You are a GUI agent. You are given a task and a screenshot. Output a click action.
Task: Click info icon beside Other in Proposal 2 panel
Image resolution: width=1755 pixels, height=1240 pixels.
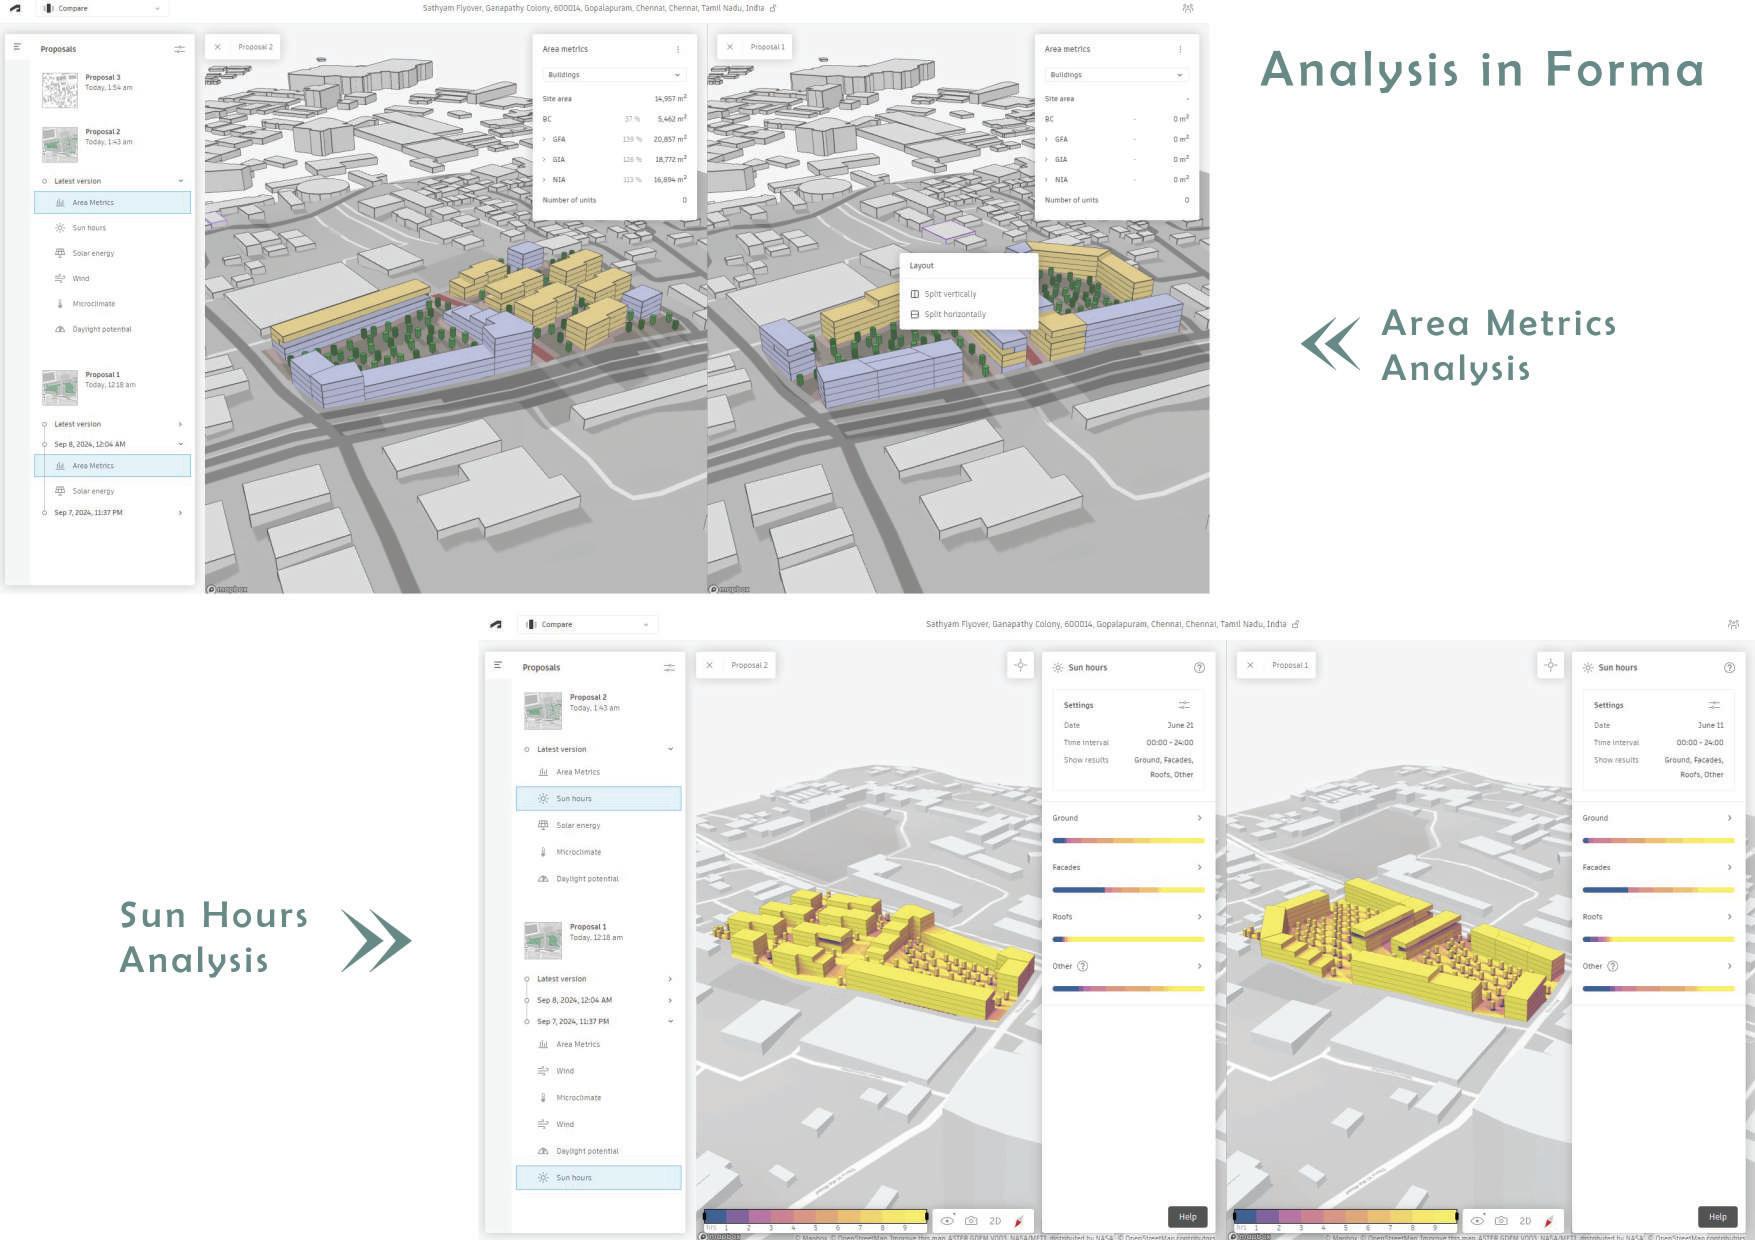(x=1082, y=966)
